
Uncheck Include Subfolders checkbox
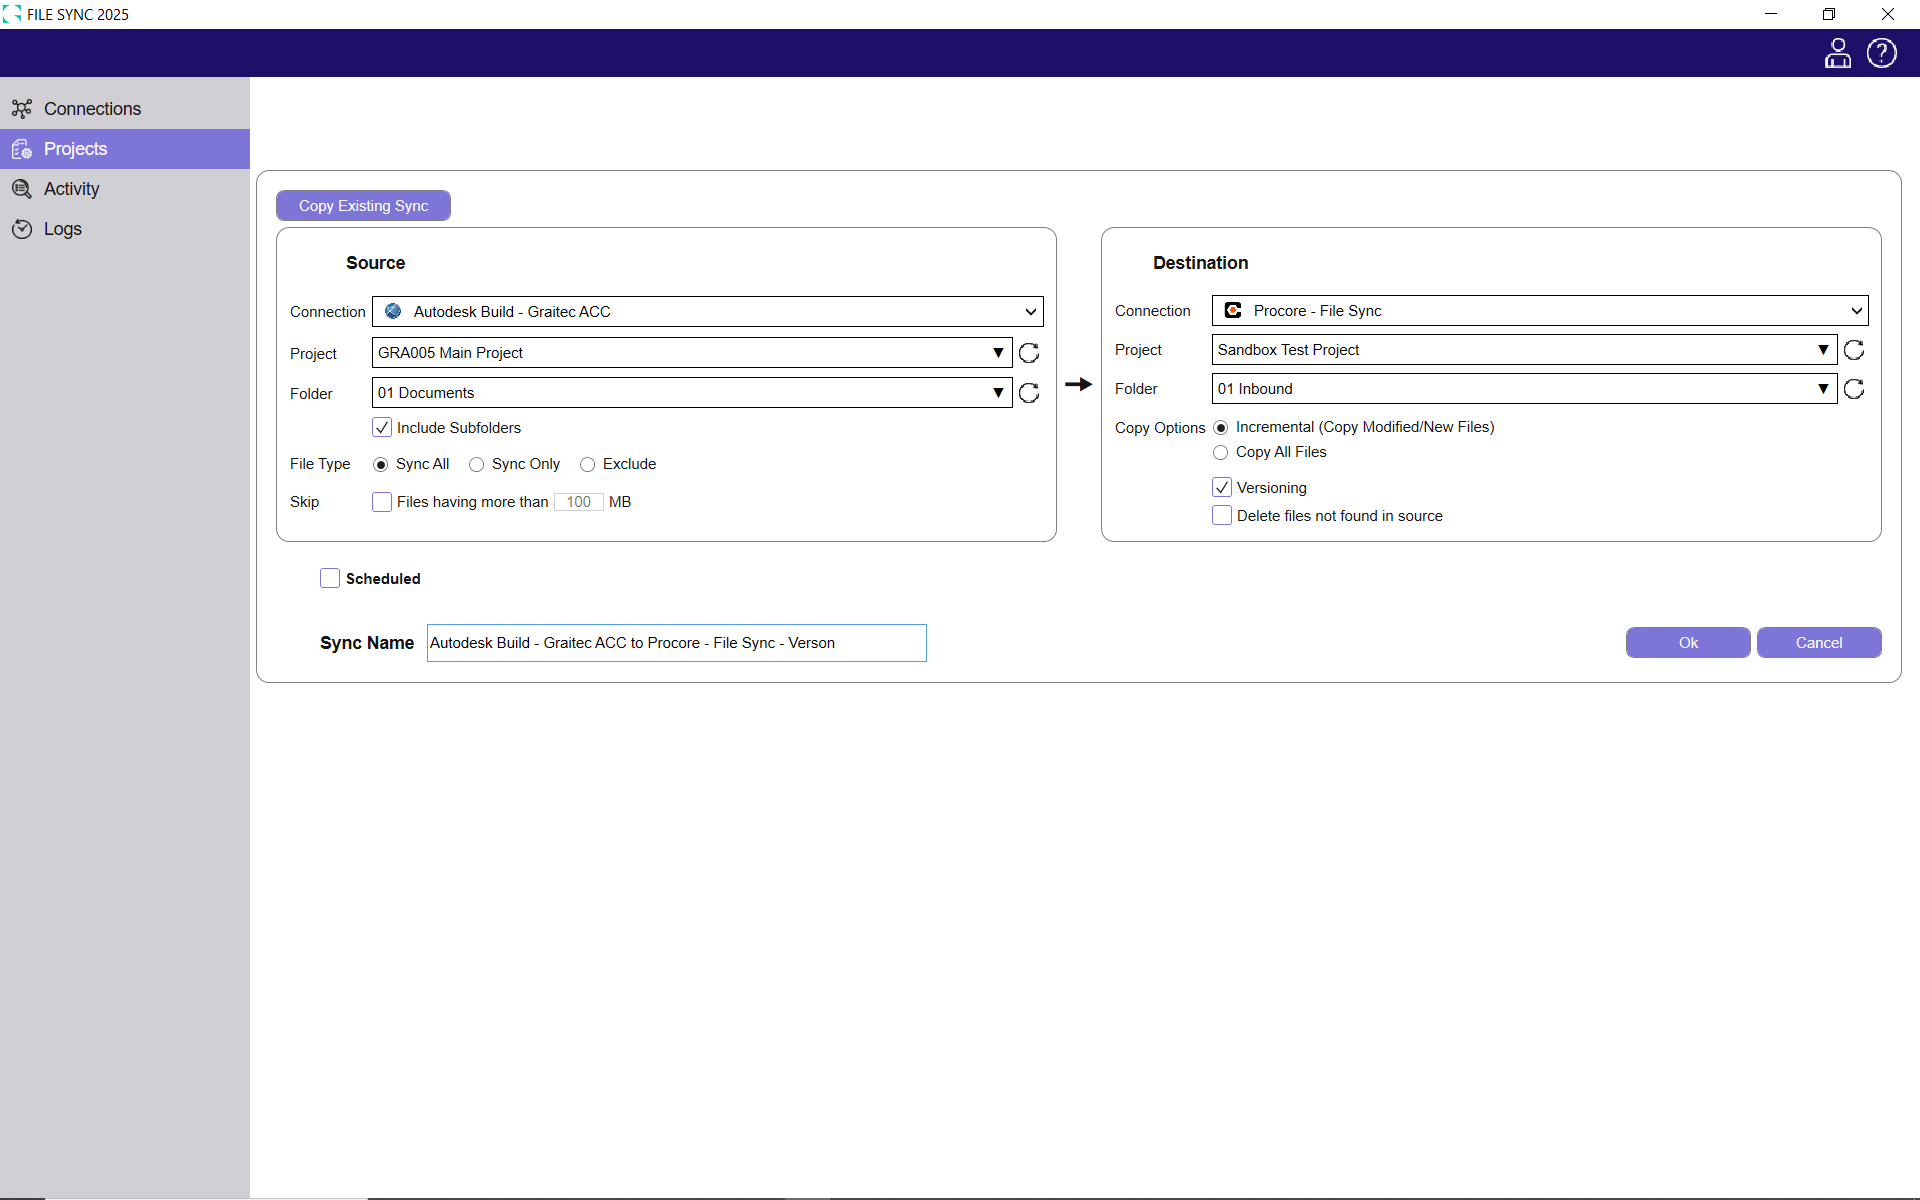click(x=382, y=428)
